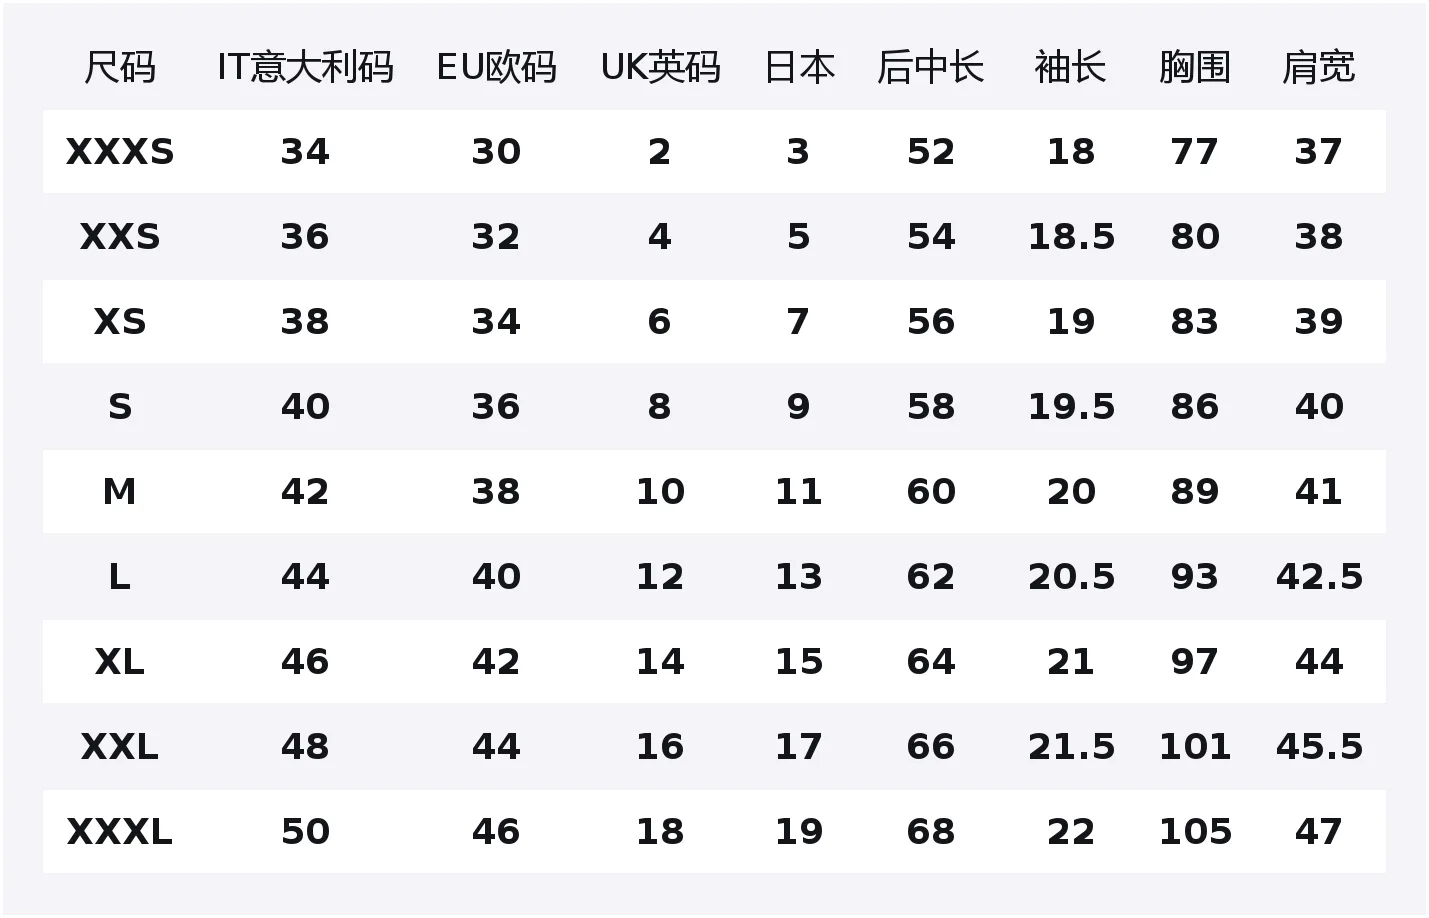Click the 袖长 column header
Screen dimensions: 1429x918
click(x=1070, y=68)
